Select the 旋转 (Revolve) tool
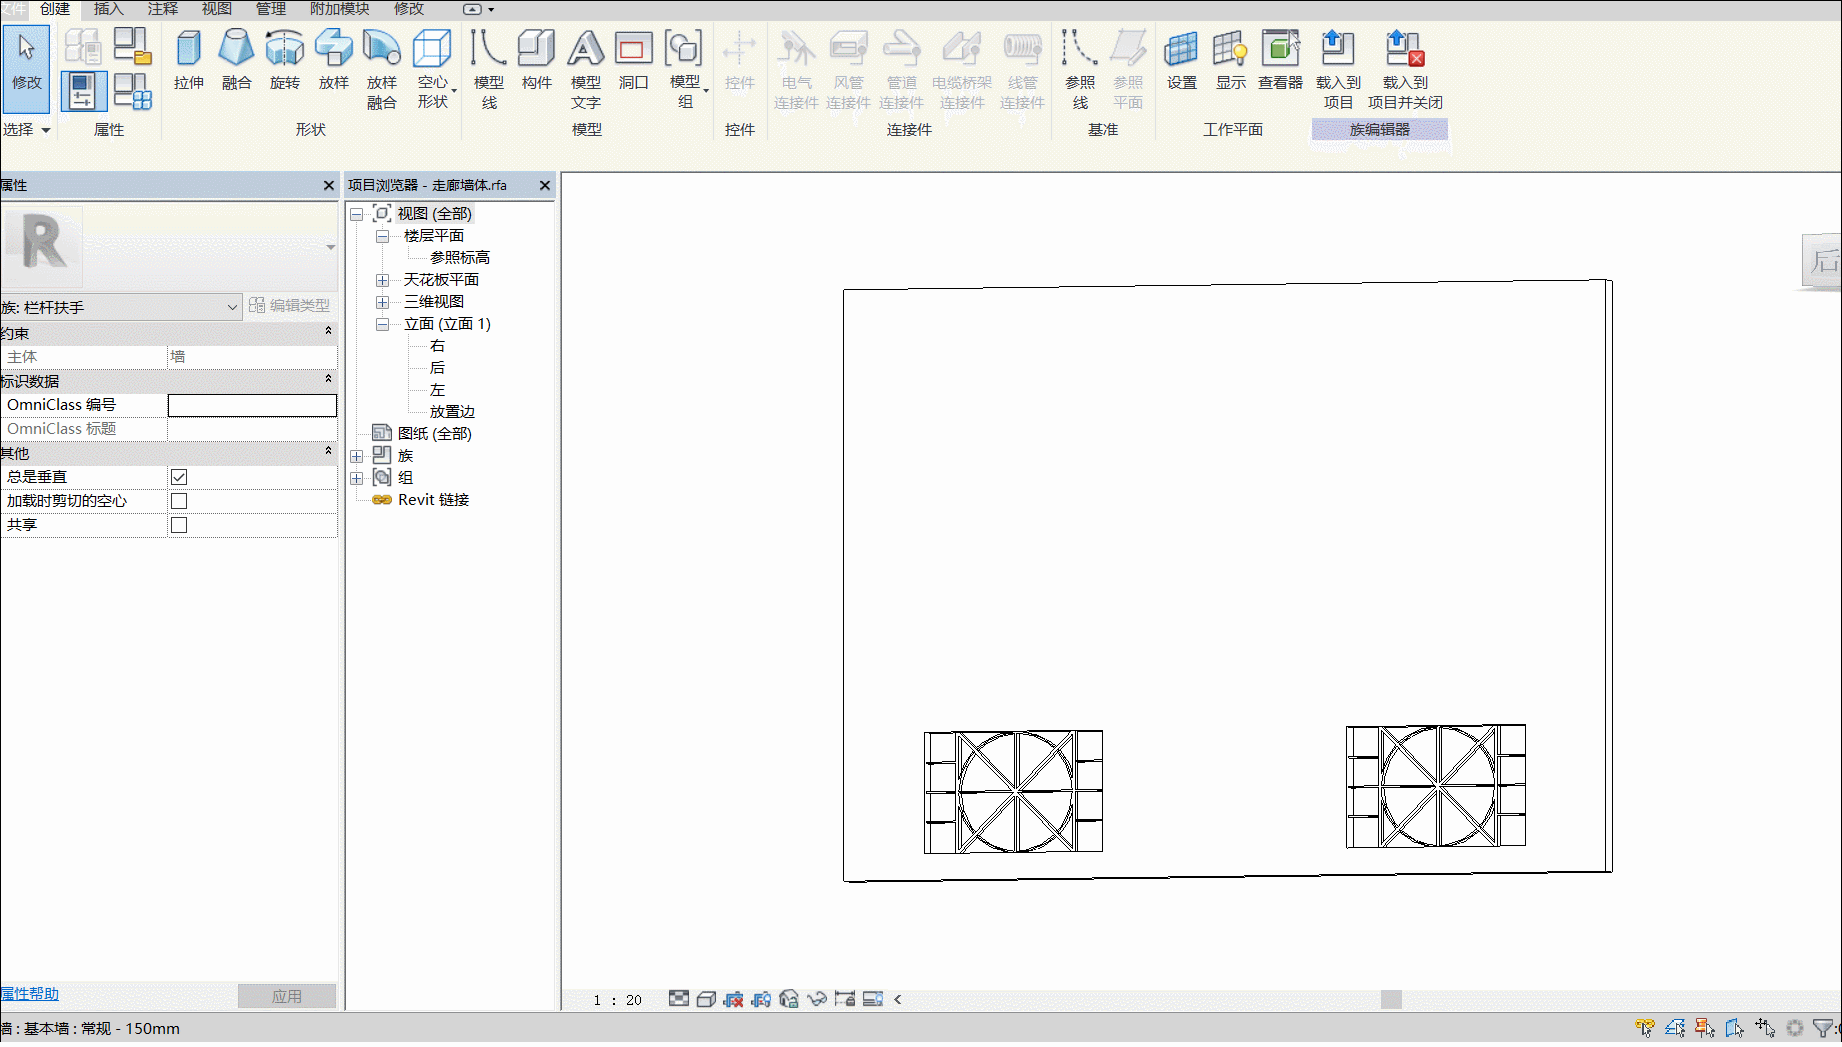Image resolution: width=1842 pixels, height=1047 pixels. (x=284, y=61)
